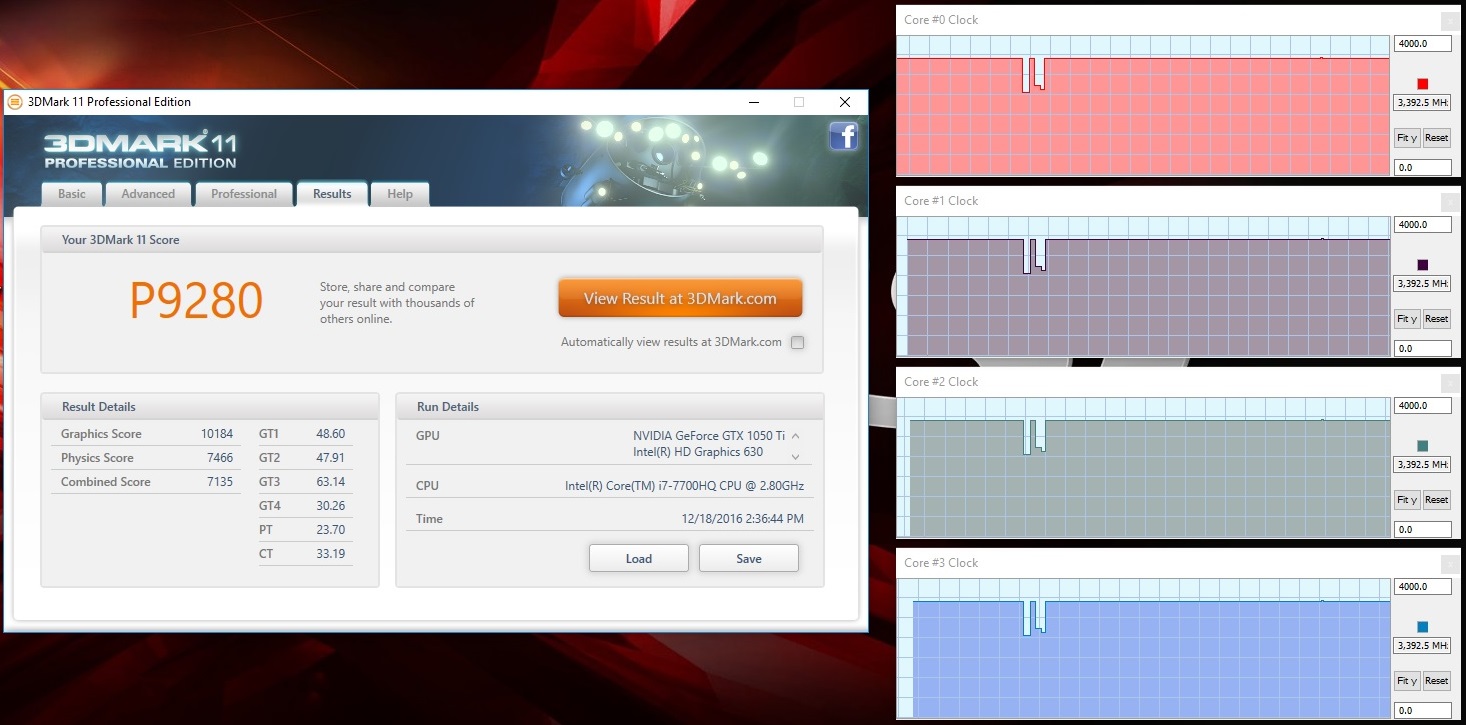The width and height of the screenshot is (1466, 725).
Task: Click Core #3 current value 3,392.5 MHz field
Action: pyautogui.click(x=1422, y=646)
